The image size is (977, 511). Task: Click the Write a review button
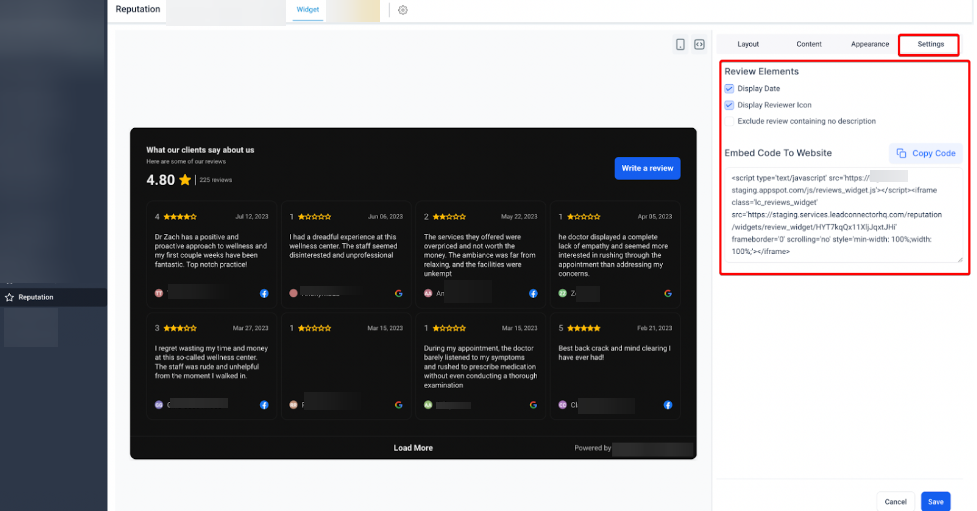(x=647, y=168)
